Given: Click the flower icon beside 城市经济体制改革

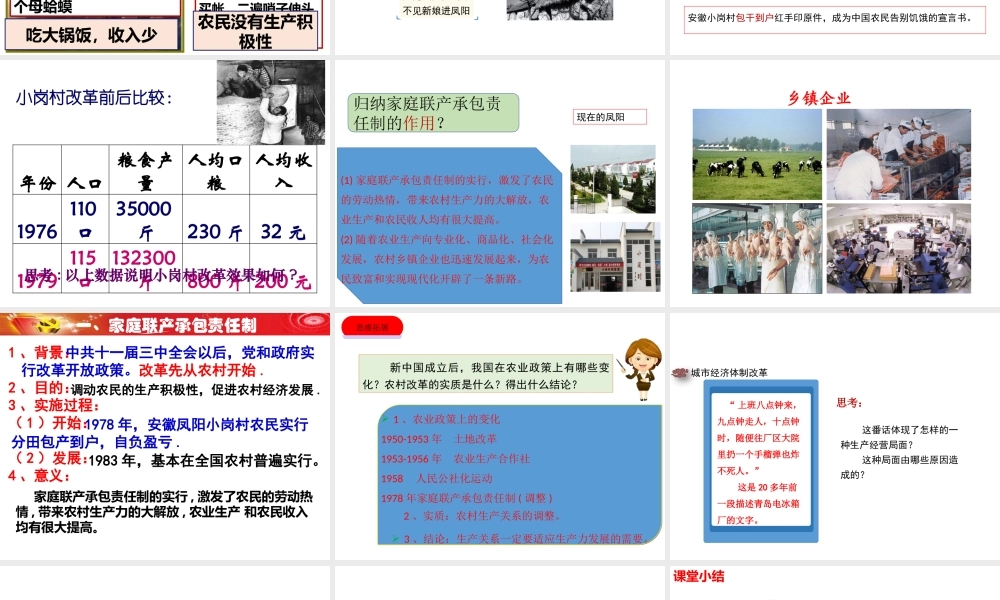Looking at the screenshot, I should pyautogui.click(x=680, y=372).
